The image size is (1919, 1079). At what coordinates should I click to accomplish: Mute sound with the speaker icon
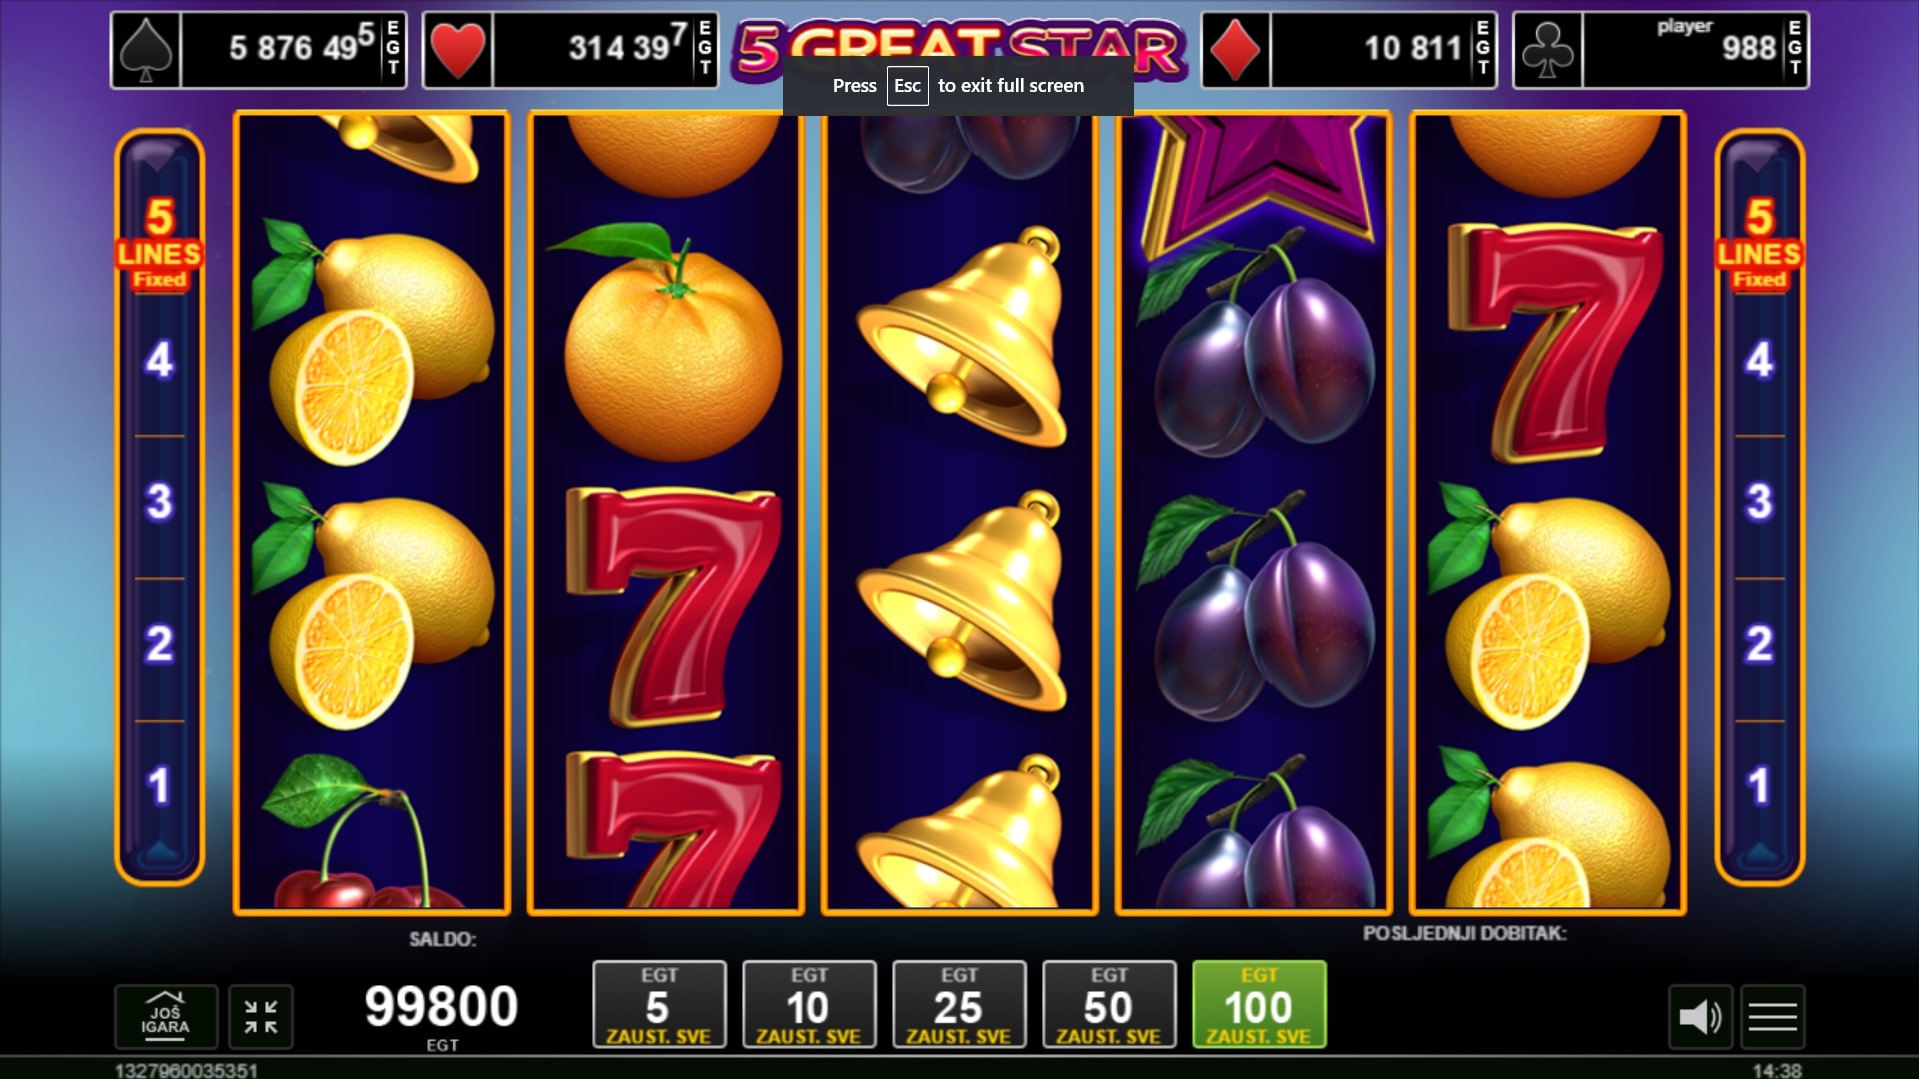tap(1700, 1017)
